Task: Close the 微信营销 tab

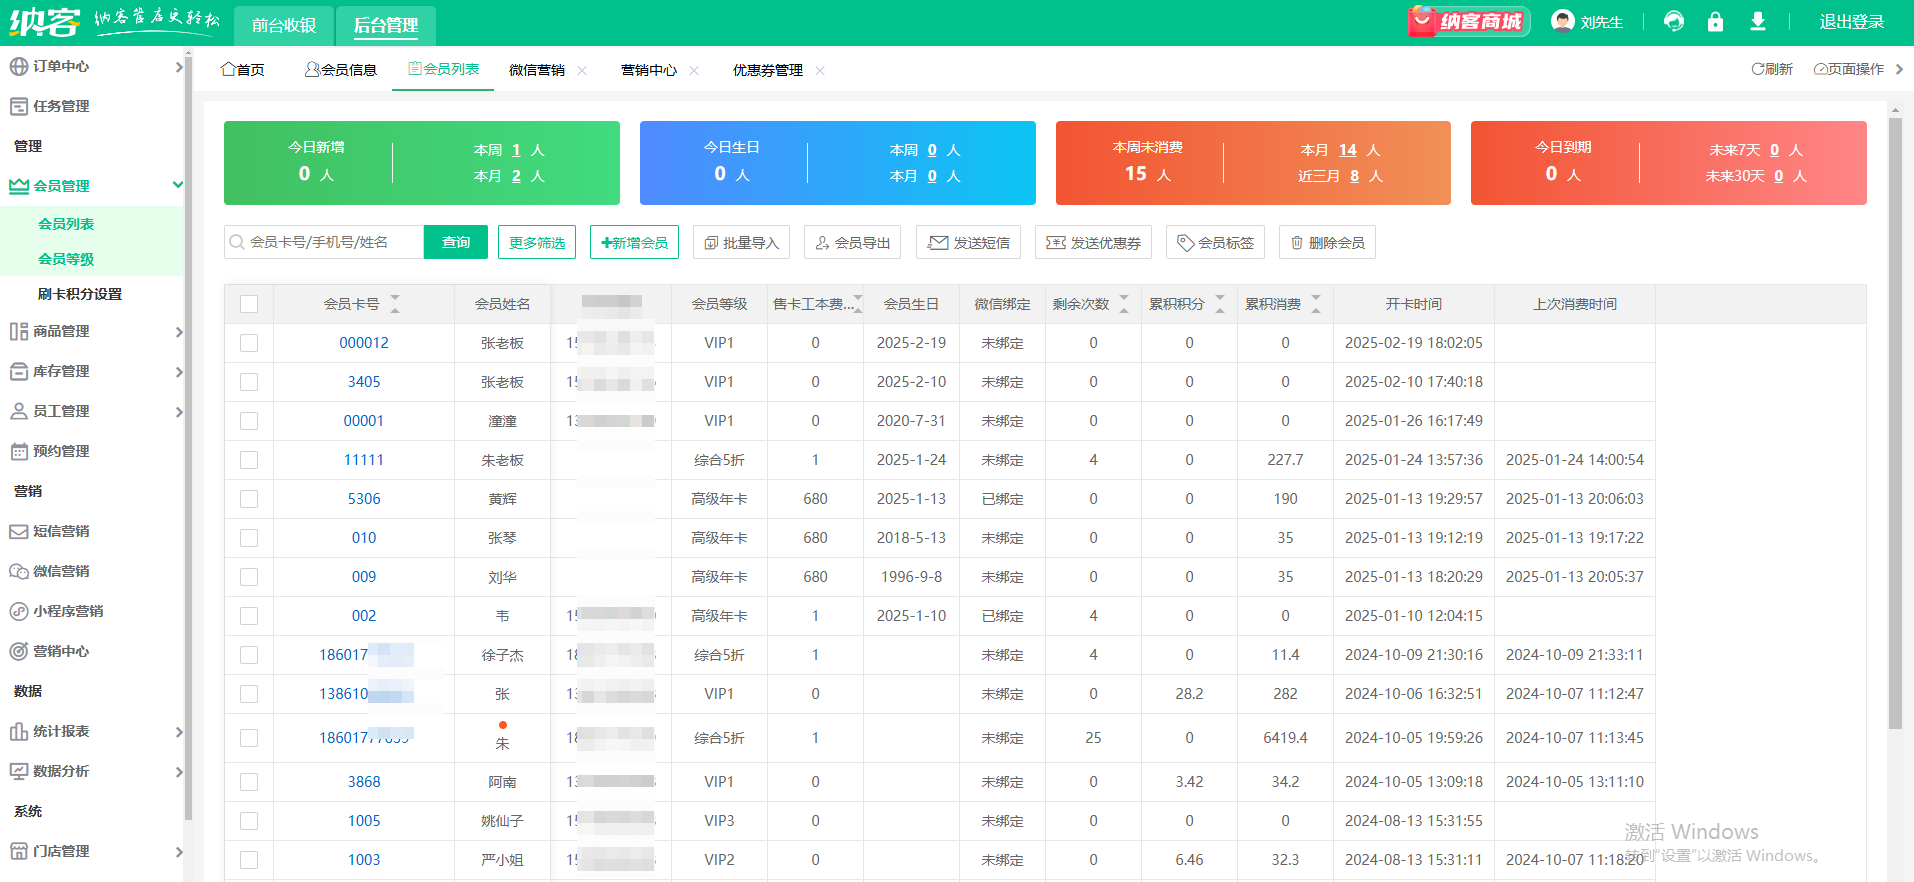Action: (x=582, y=70)
